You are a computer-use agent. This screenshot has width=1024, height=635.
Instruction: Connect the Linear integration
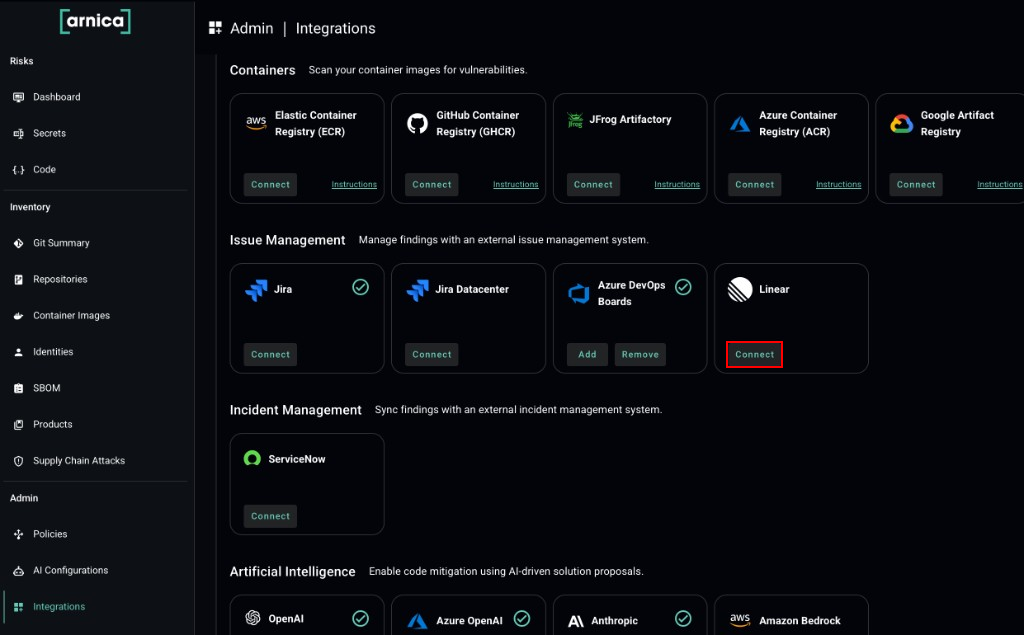(754, 354)
